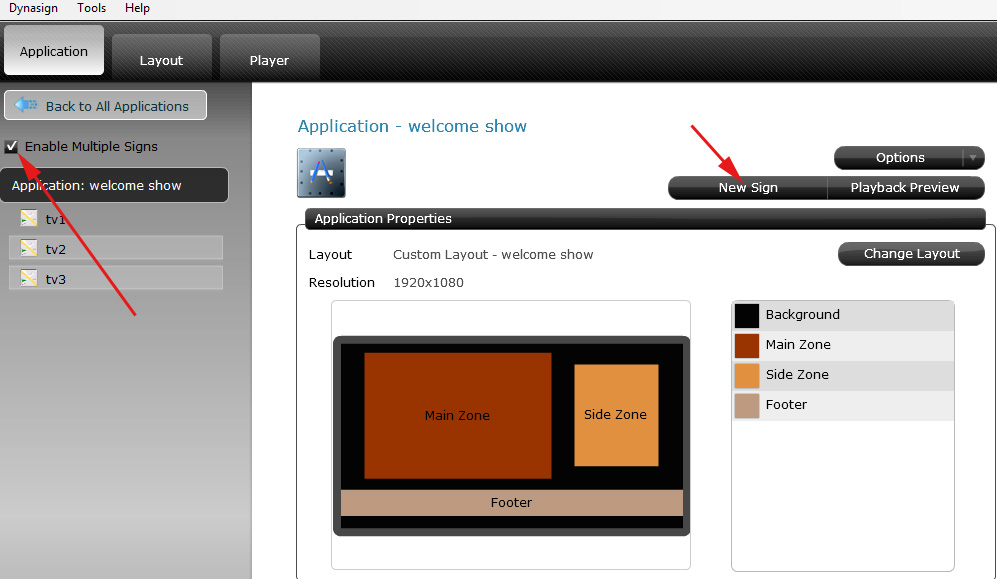Viewport: 997px width, 579px height.
Task: Click the tv3 sign icon
Action: [29, 279]
